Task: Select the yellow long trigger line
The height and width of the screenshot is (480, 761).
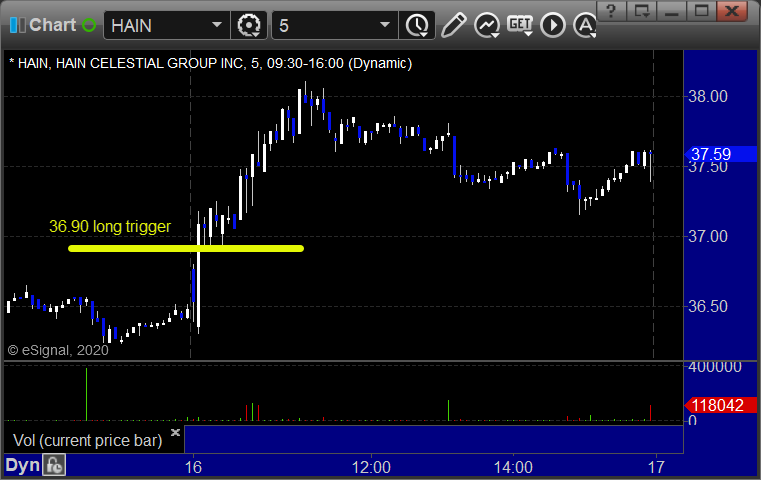Action: 186,248
